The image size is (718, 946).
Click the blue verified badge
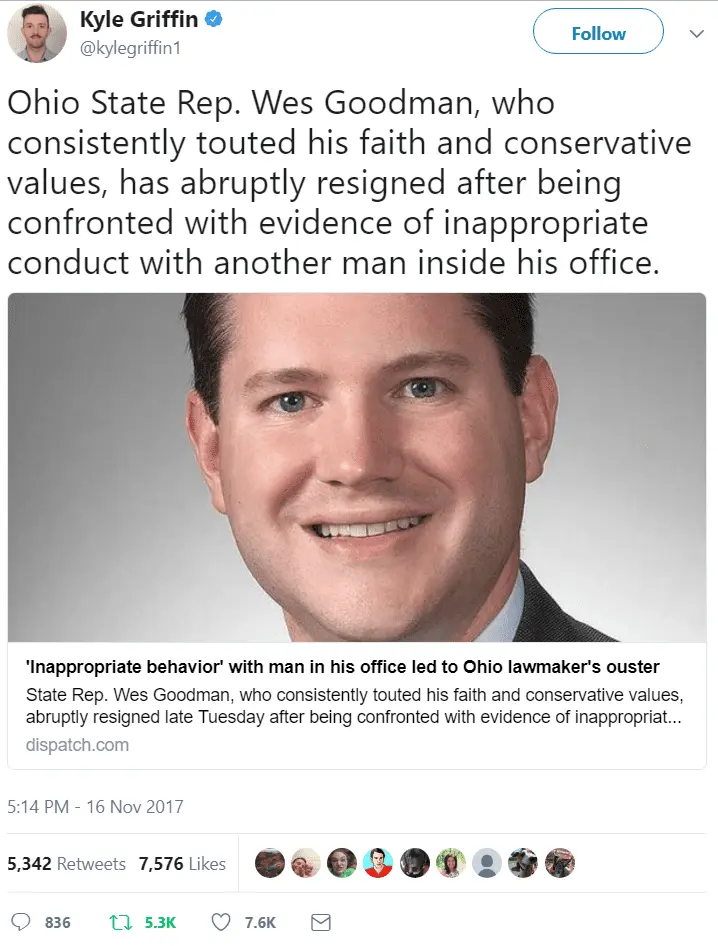tap(214, 19)
